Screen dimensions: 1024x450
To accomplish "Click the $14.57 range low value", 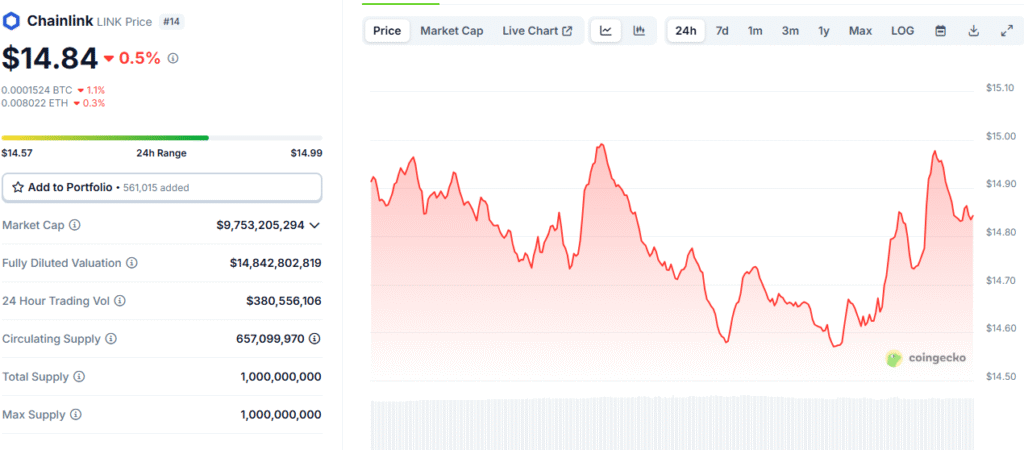I will point(15,153).
